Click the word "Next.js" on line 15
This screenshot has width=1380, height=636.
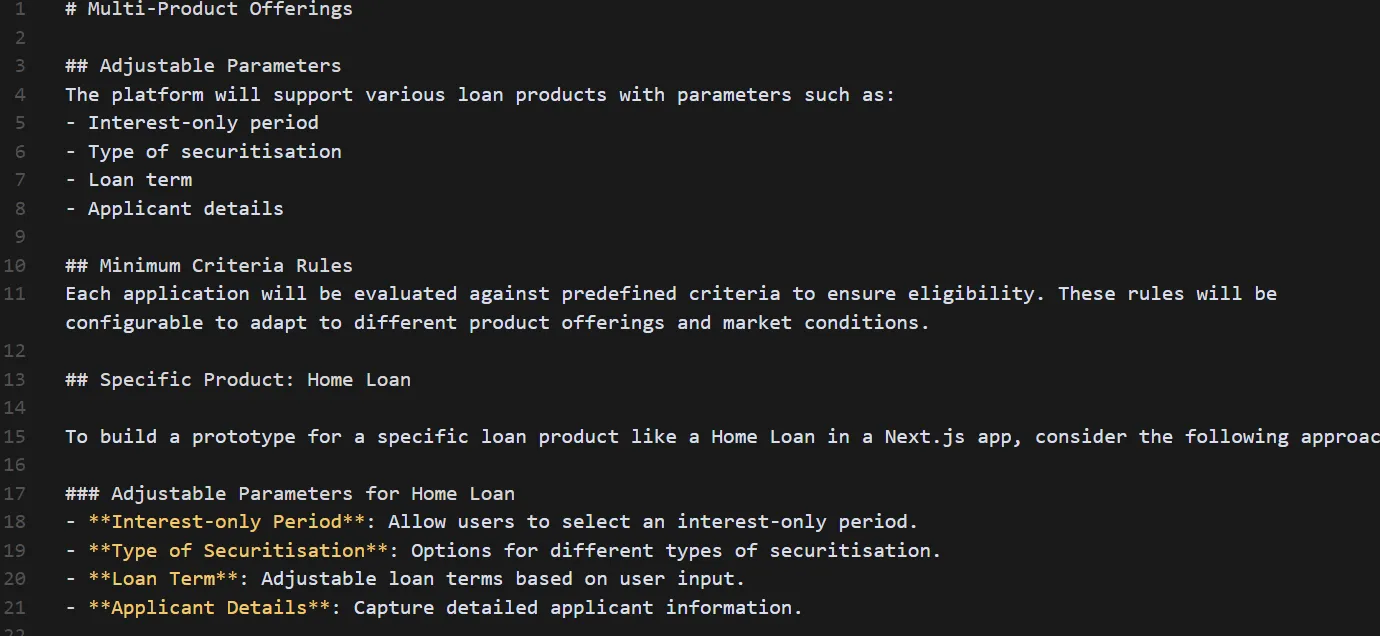click(x=924, y=437)
